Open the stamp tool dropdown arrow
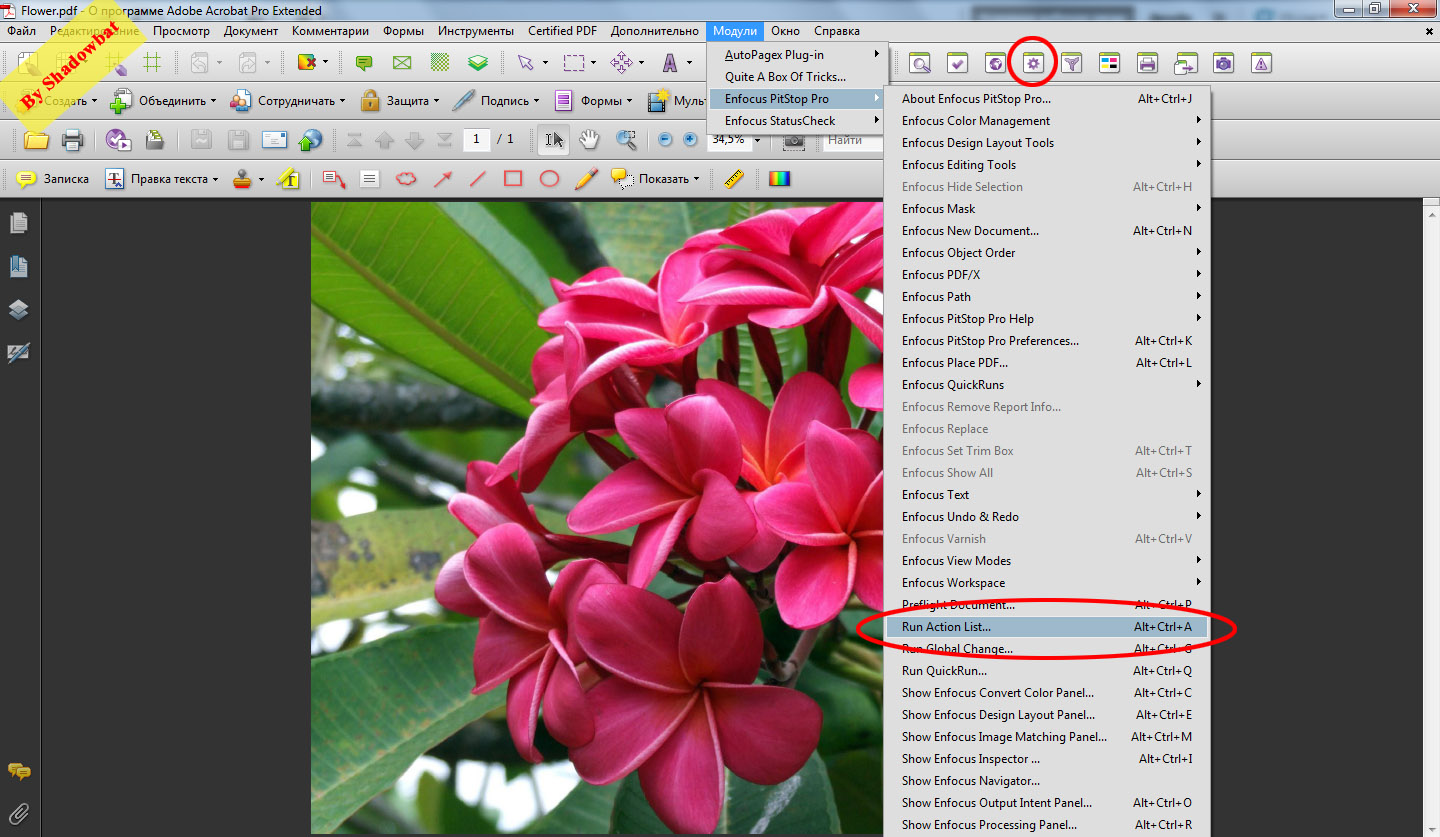Screen dimensions: 1440x837 pos(262,180)
